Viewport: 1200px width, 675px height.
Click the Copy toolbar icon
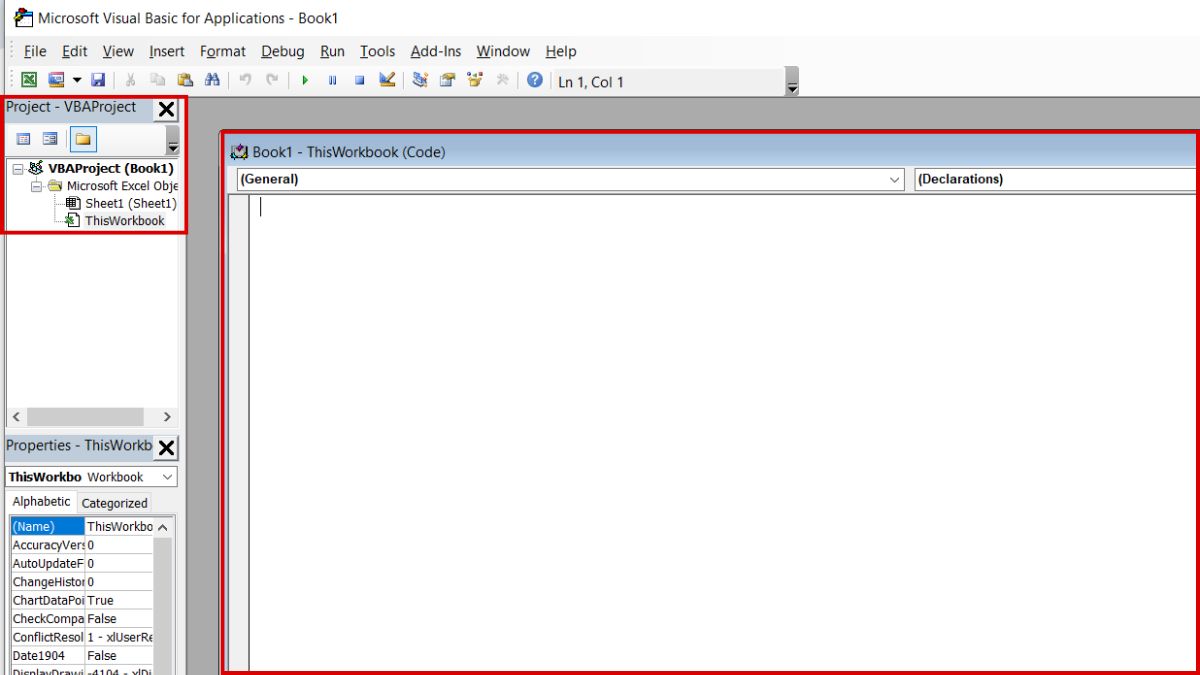157,81
